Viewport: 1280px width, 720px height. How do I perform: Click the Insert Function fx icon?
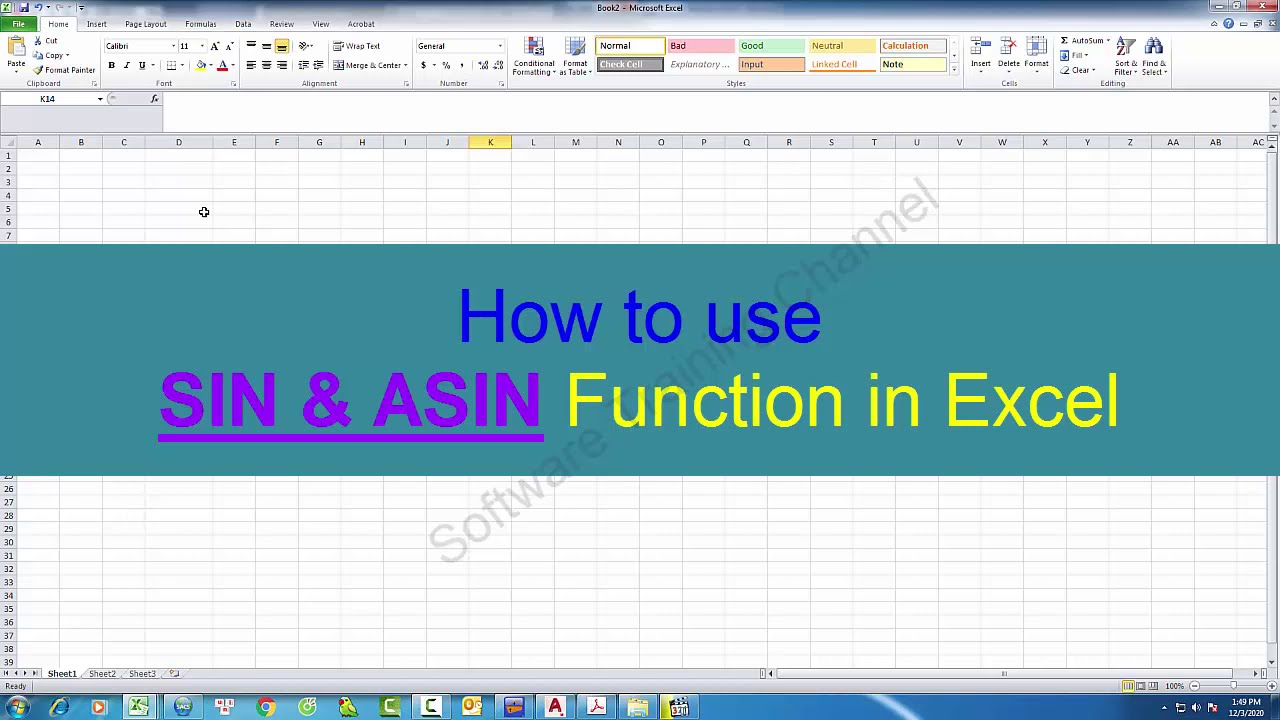[x=154, y=99]
